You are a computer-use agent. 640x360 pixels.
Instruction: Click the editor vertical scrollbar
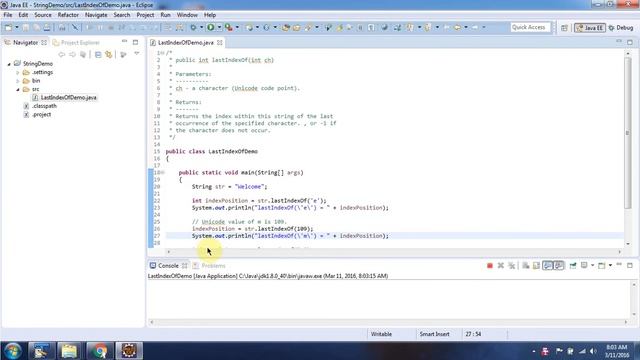pyautogui.click(x=628, y=133)
